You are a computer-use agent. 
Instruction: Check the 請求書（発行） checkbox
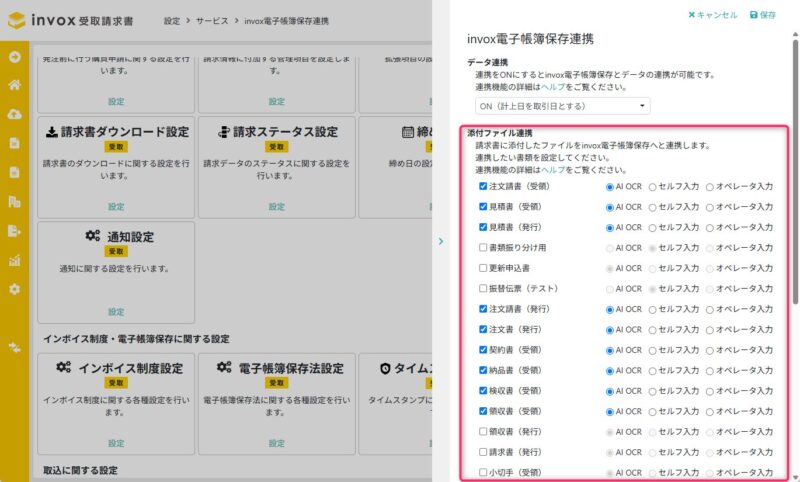click(x=483, y=452)
